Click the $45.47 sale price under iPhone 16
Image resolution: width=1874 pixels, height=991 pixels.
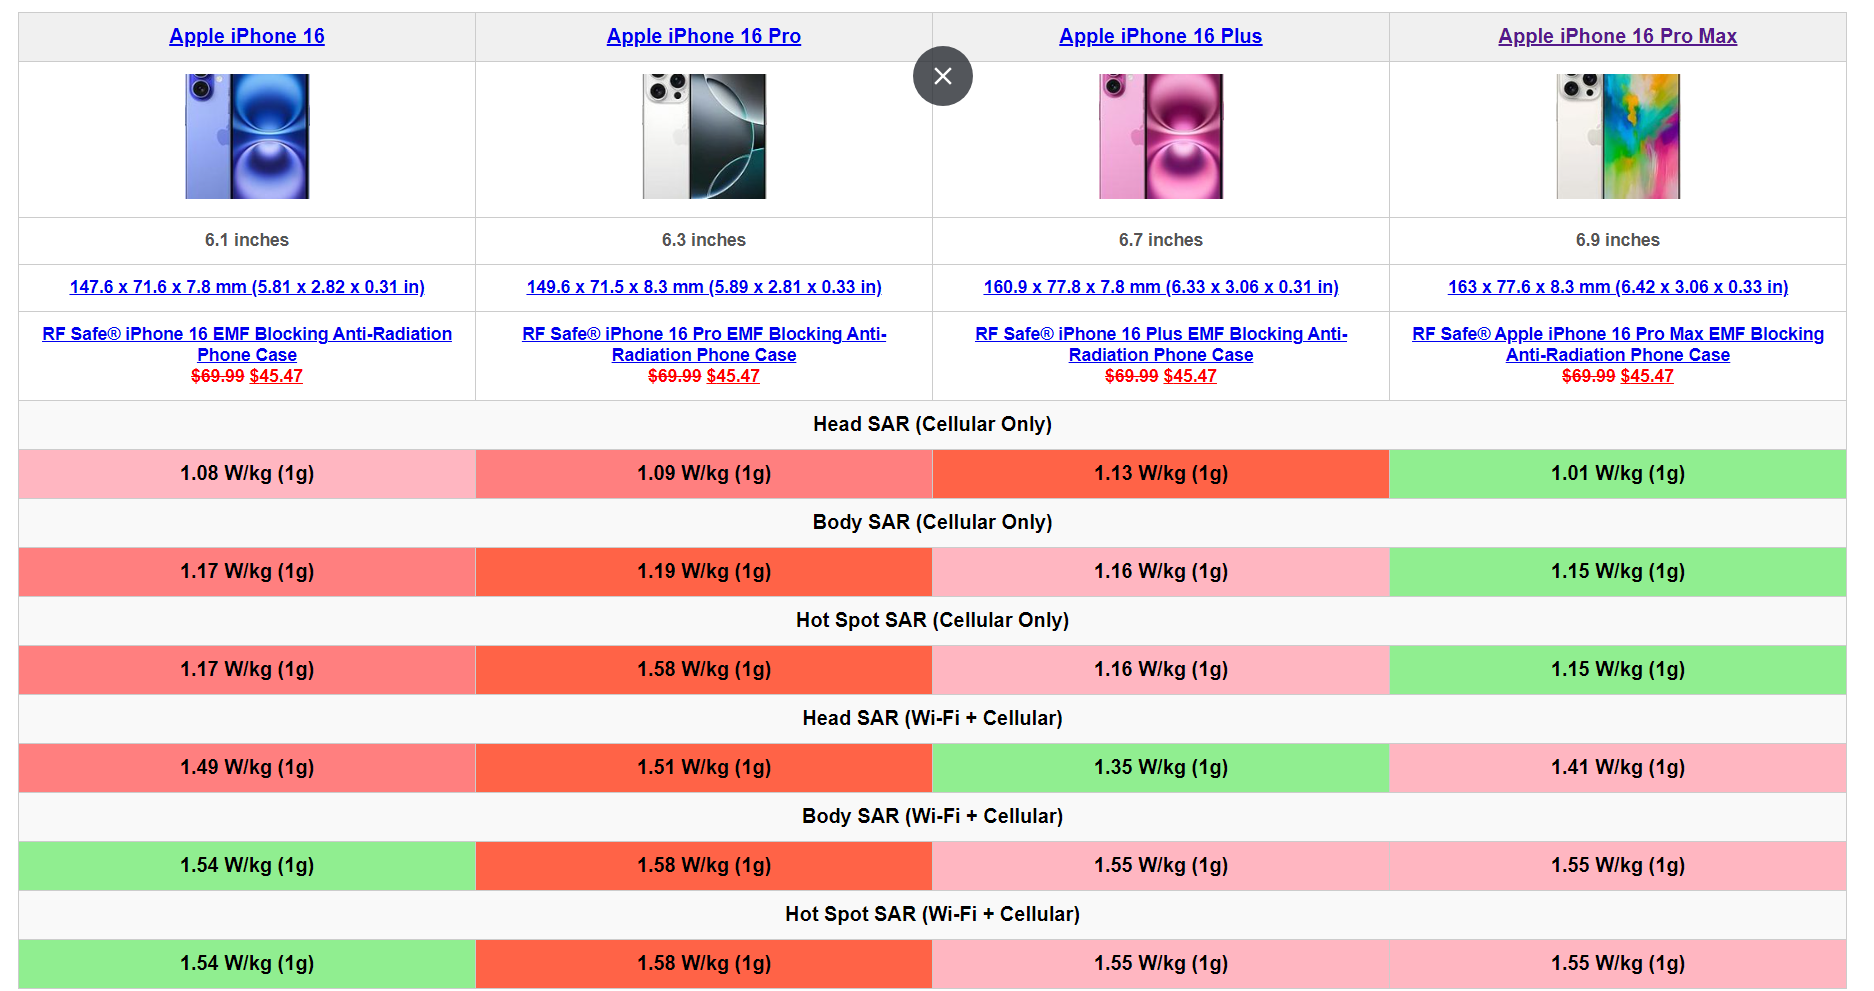pos(276,376)
